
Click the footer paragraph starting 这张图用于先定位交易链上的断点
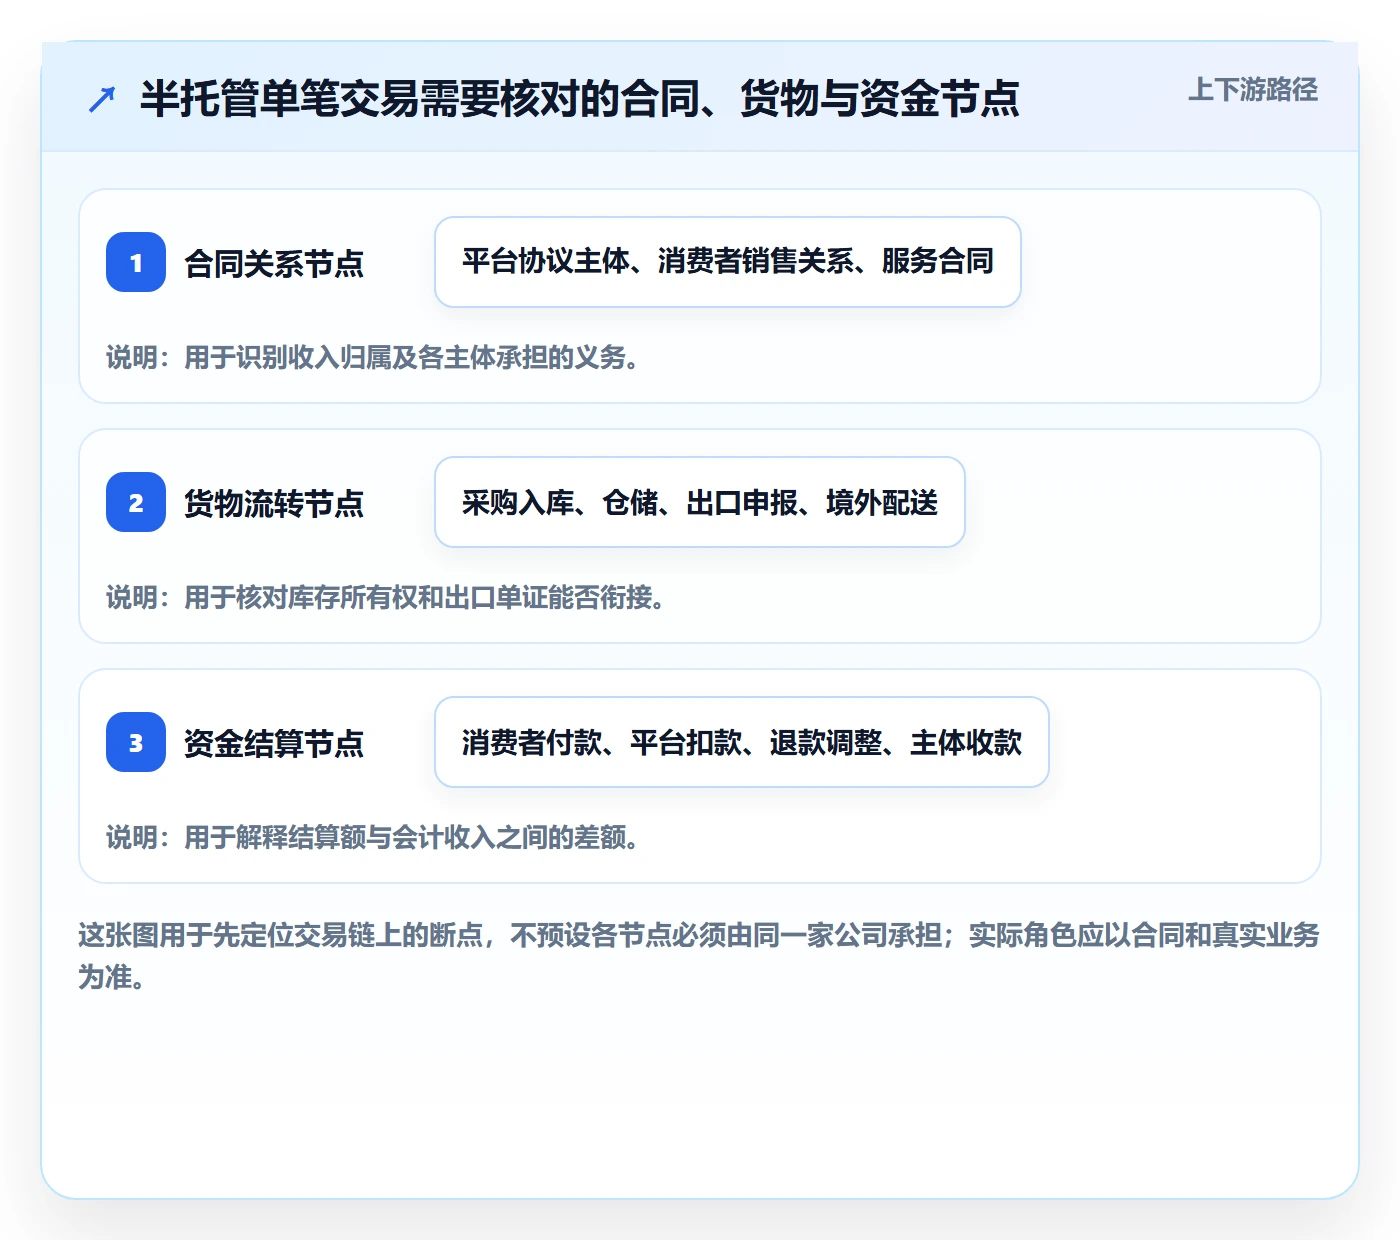pyautogui.click(x=699, y=955)
